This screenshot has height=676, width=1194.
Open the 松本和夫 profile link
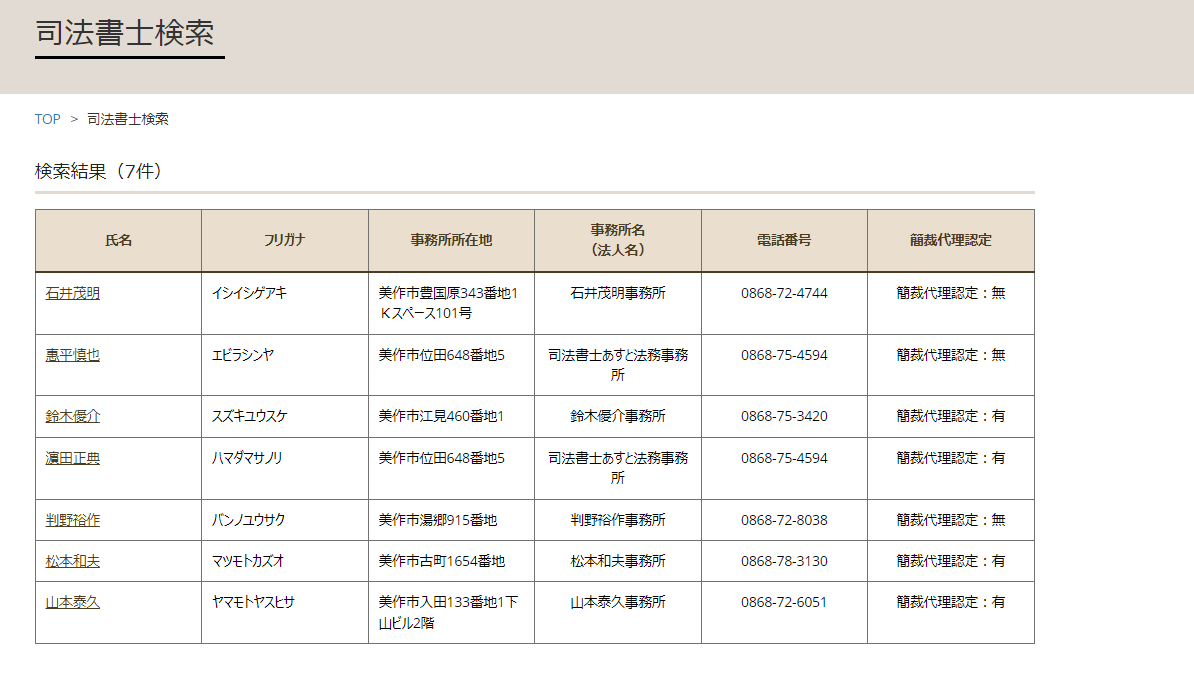click(72, 561)
